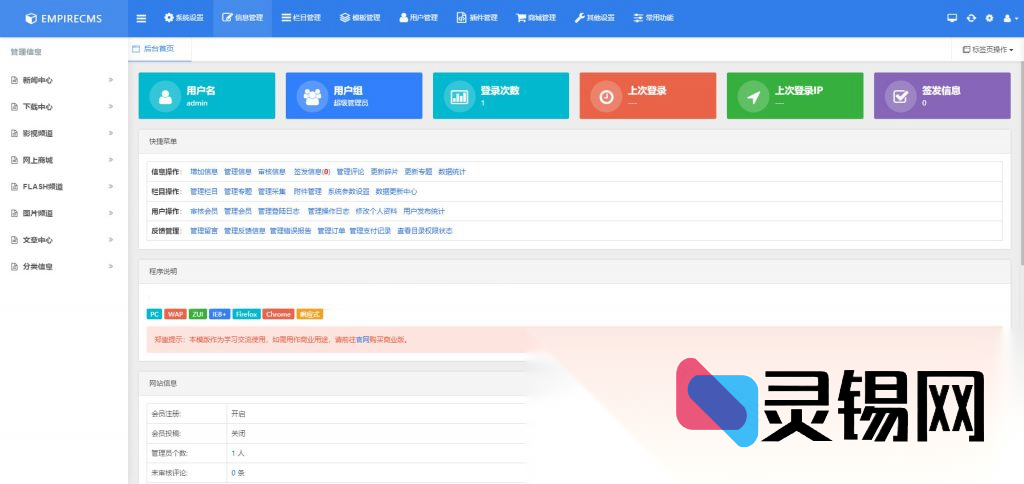Open the 标签页操作 dropdown
The image size is (1024, 484).
[987, 49]
